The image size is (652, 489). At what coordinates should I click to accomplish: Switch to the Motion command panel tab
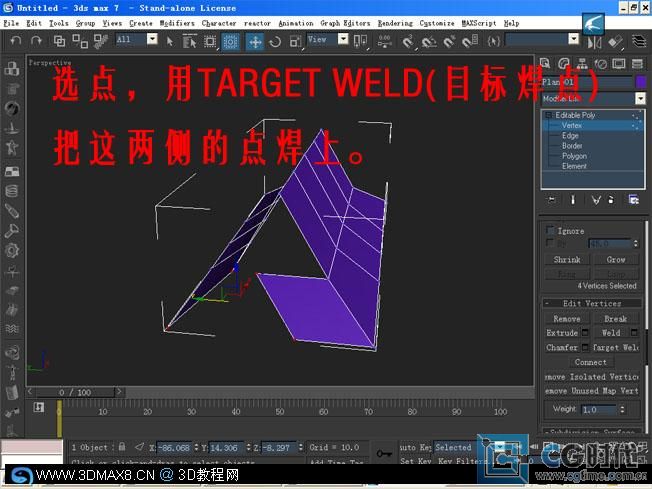coord(600,63)
